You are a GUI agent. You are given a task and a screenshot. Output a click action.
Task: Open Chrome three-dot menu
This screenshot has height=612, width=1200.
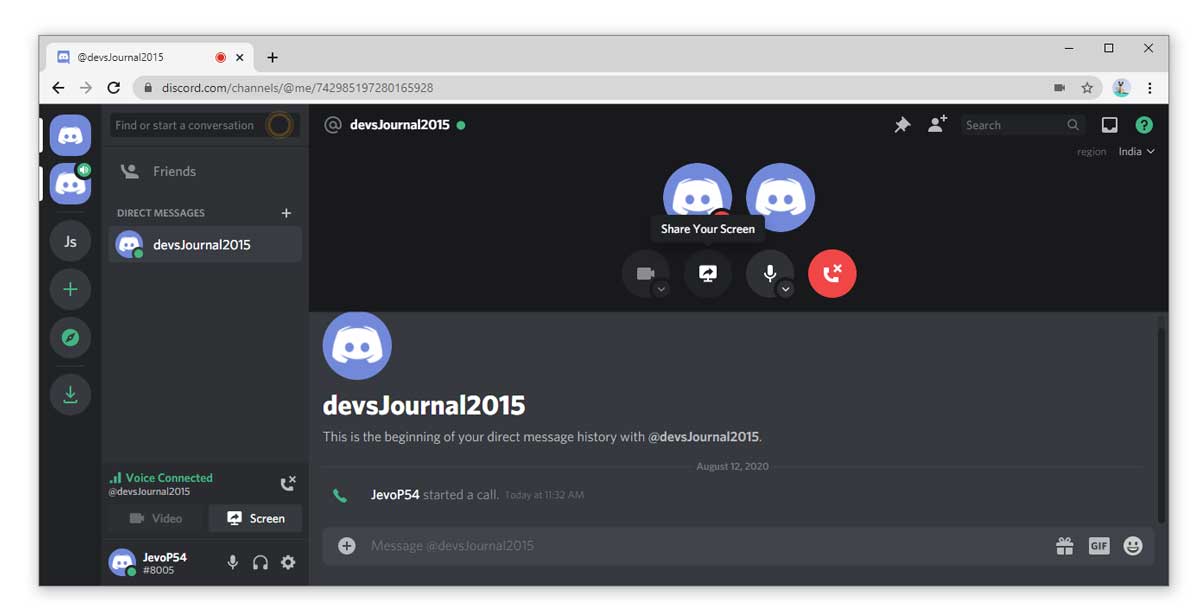[1150, 88]
